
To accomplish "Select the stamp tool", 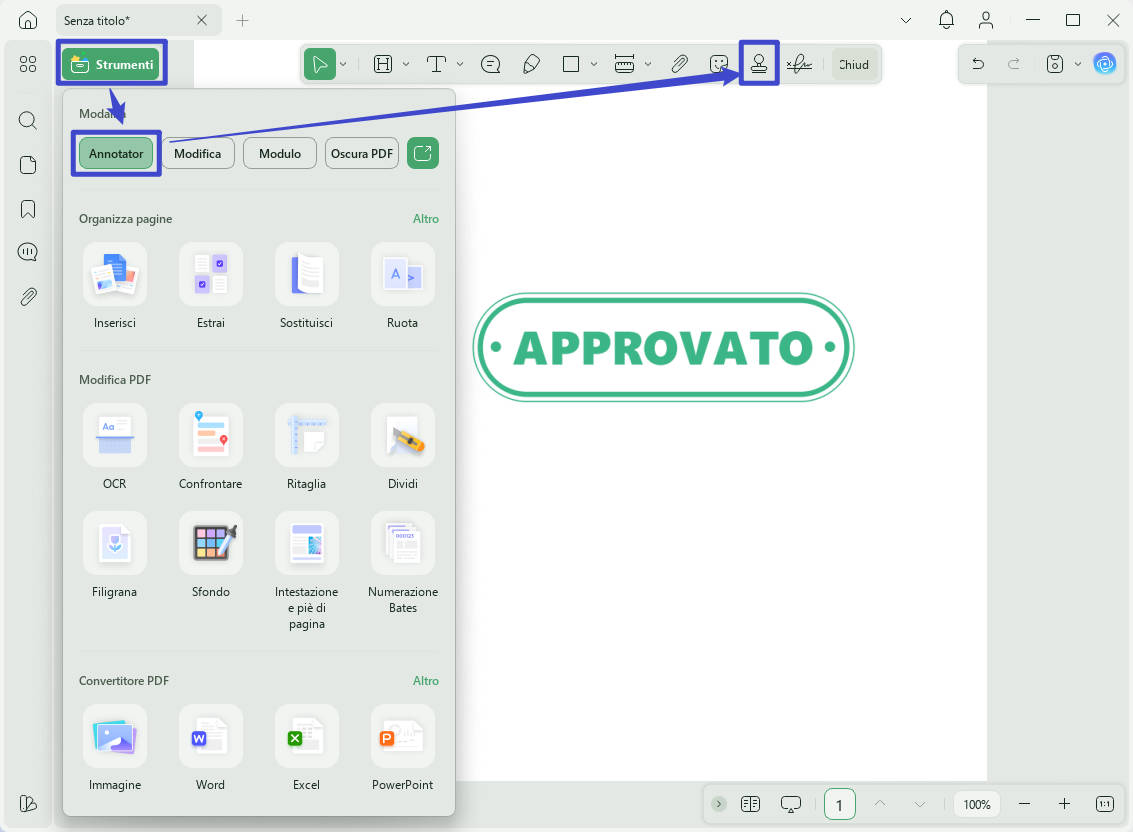I will coord(759,64).
